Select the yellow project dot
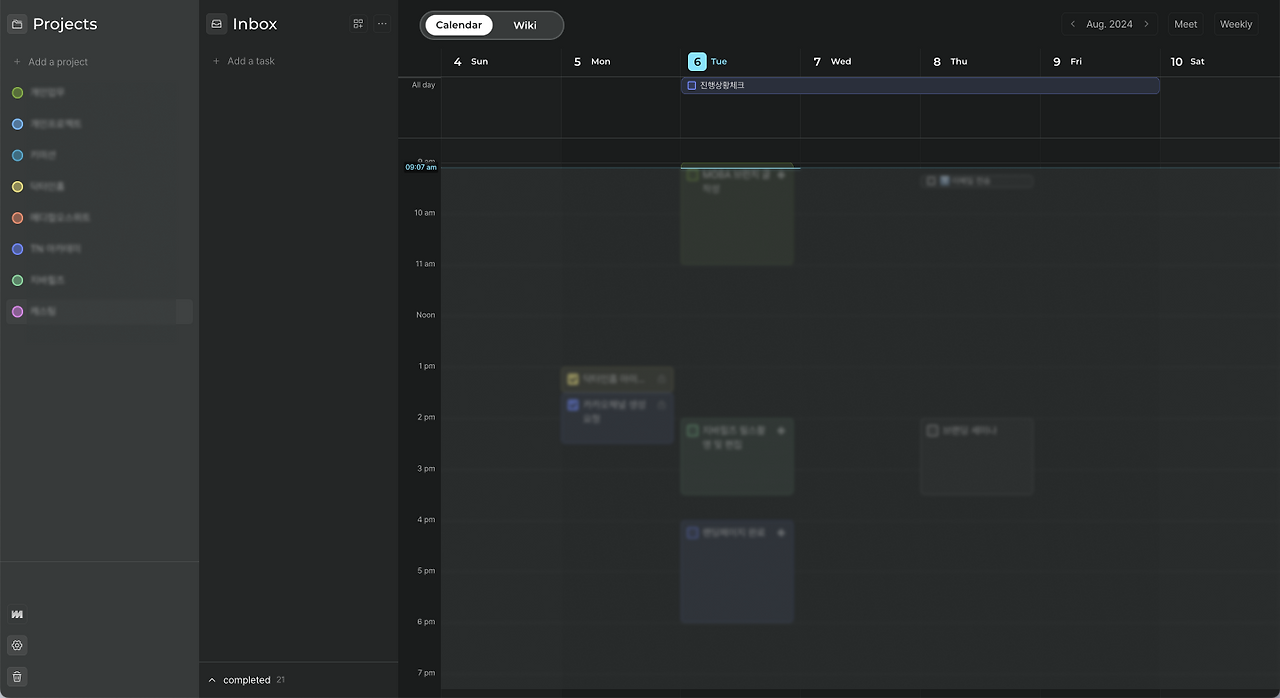The image size is (1280, 698). [17, 187]
